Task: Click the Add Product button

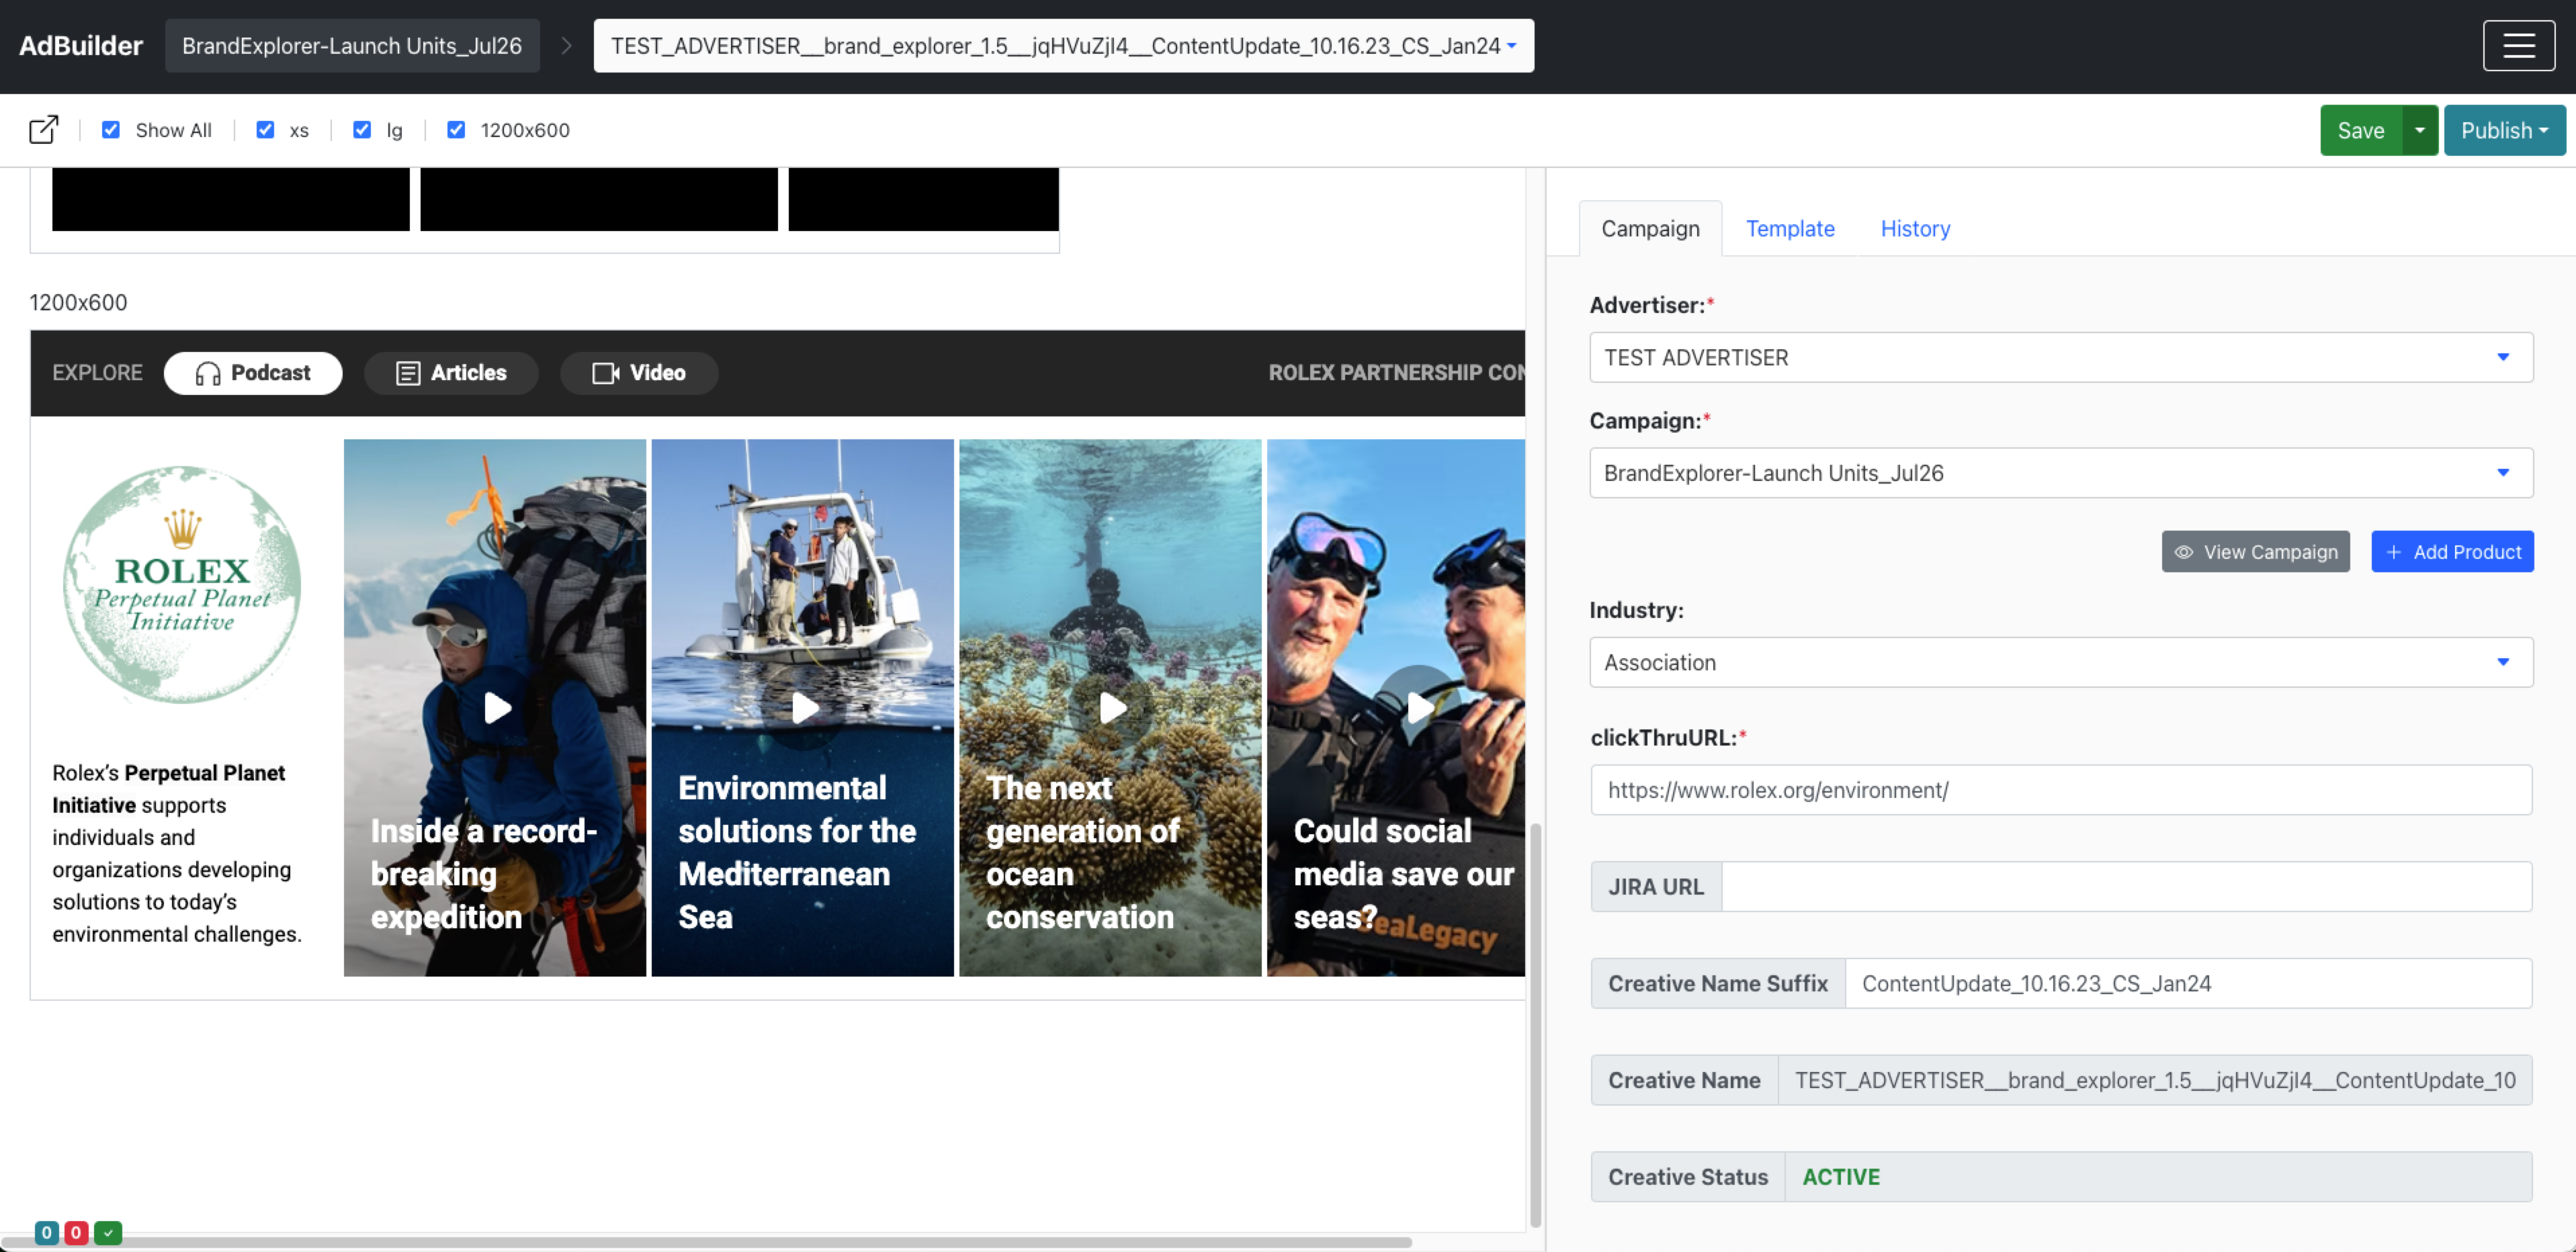Action: click(2452, 552)
